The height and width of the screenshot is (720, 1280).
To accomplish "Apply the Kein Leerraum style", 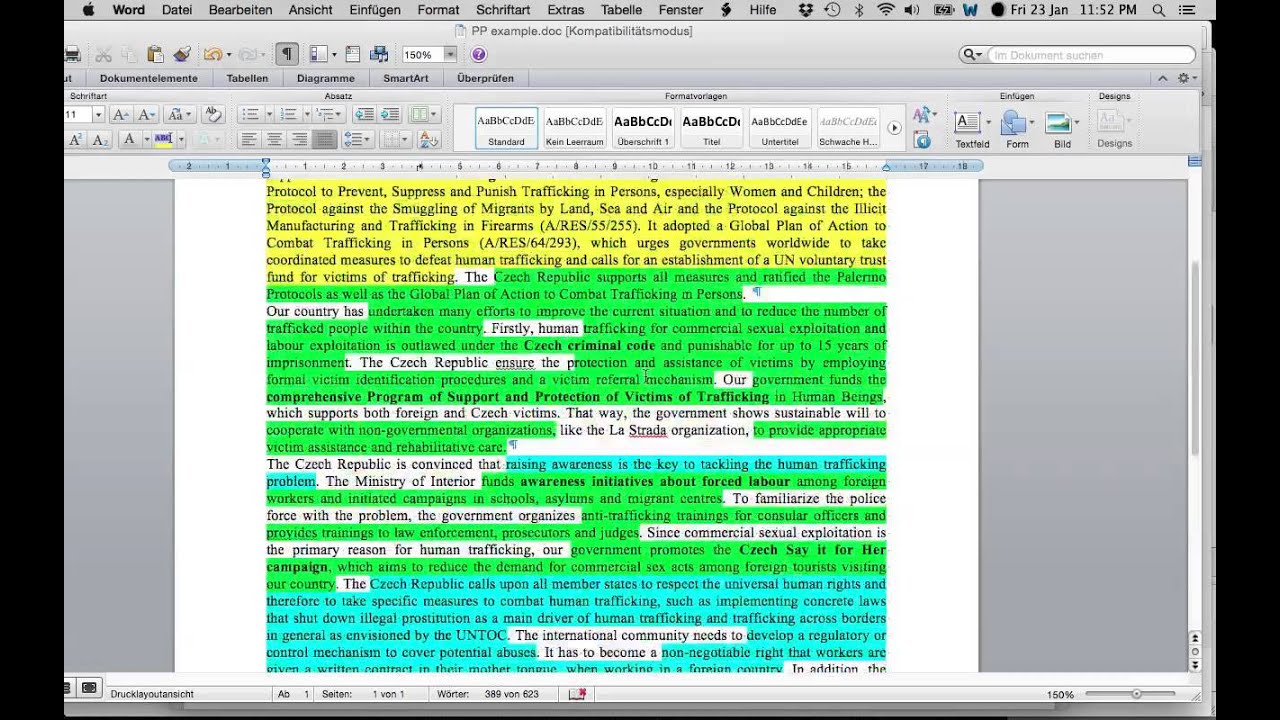I will click(574, 128).
